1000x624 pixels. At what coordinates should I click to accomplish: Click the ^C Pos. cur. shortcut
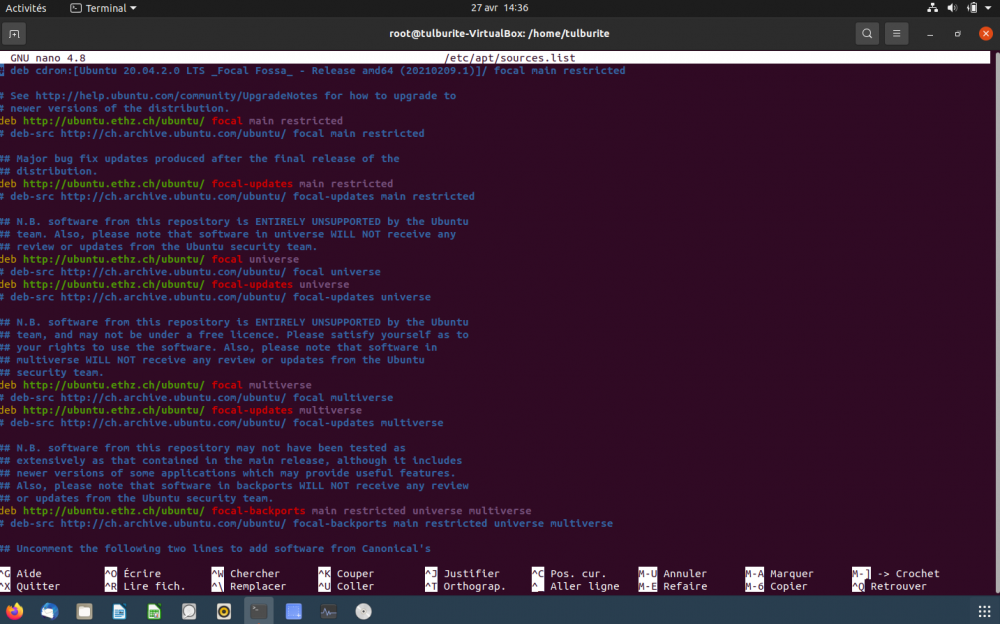click(569, 574)
